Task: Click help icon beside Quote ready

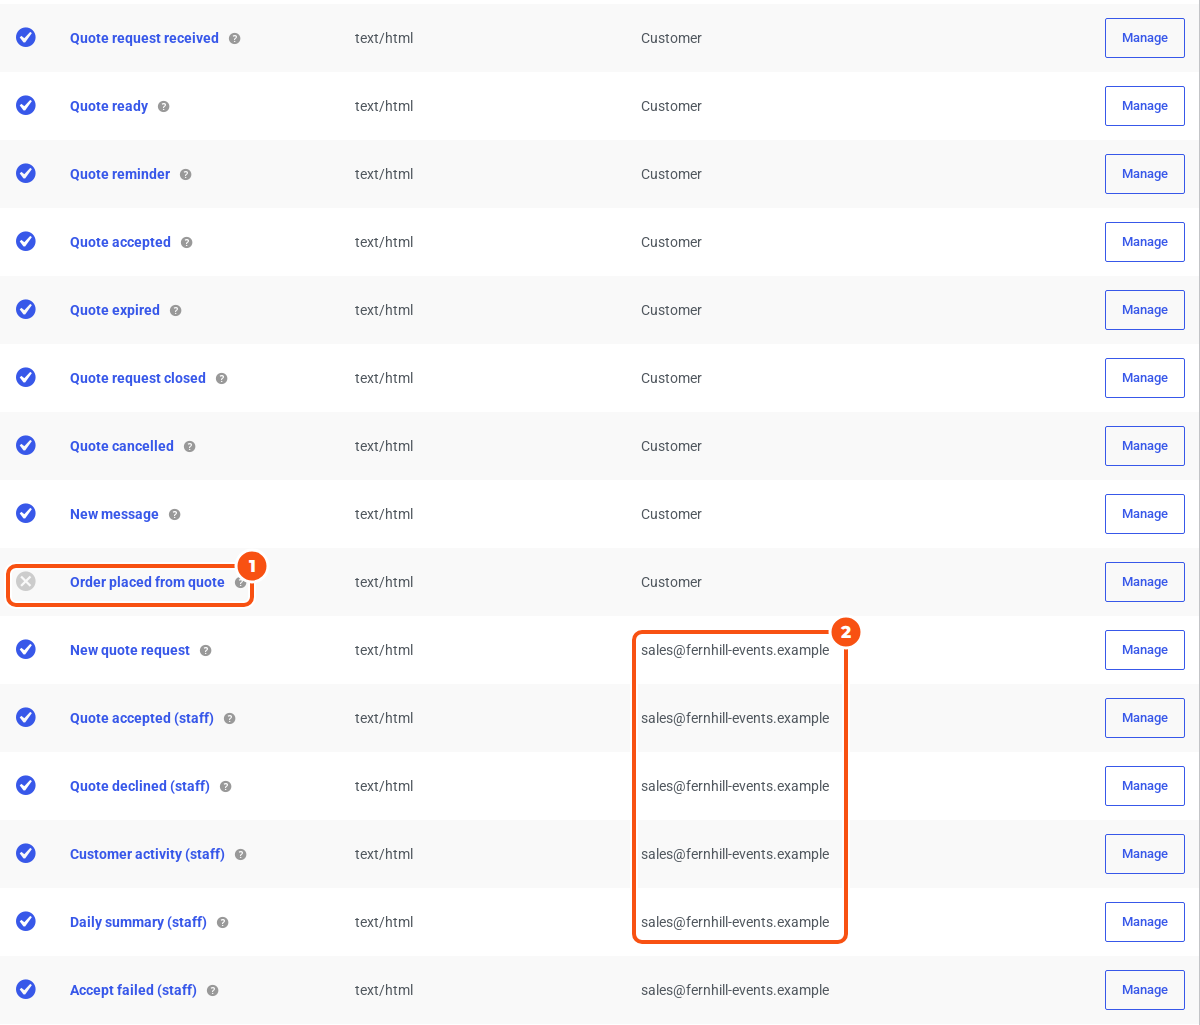Action: tap(164, 106)
